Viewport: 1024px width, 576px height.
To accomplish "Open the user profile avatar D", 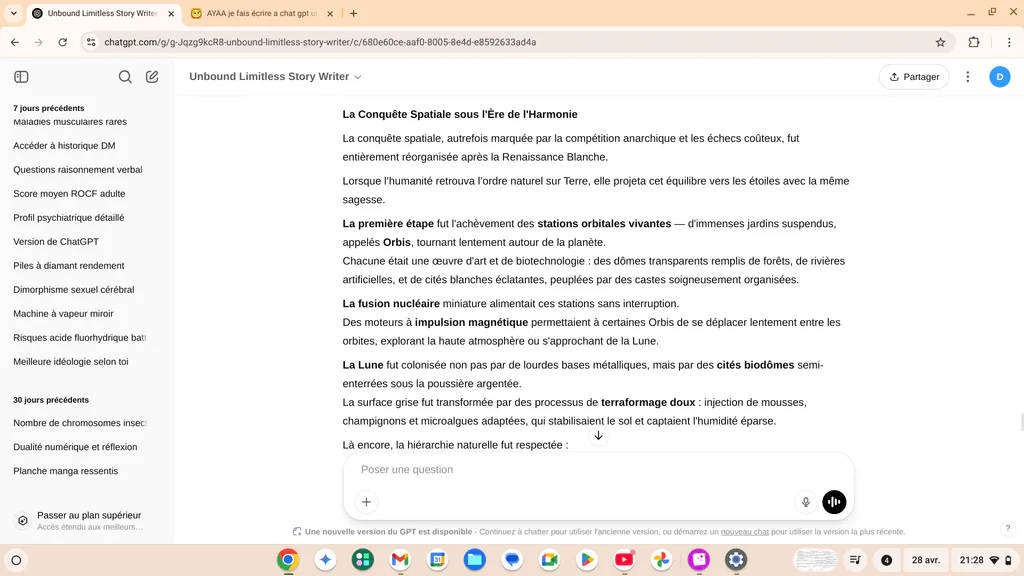I will coord(999,76).
